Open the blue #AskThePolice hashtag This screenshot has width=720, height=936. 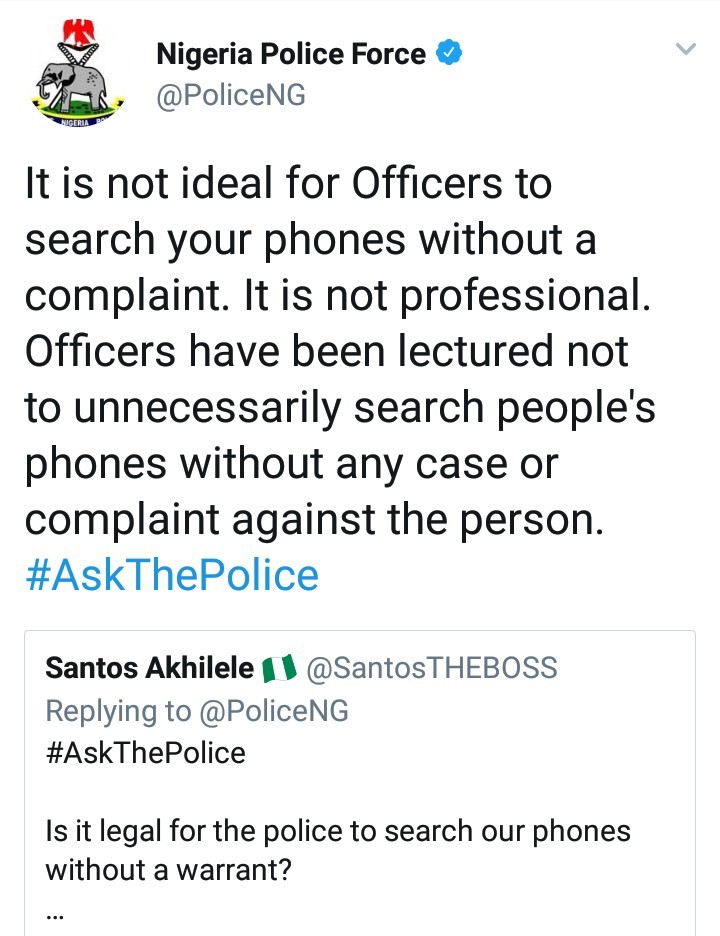point(172,575)
